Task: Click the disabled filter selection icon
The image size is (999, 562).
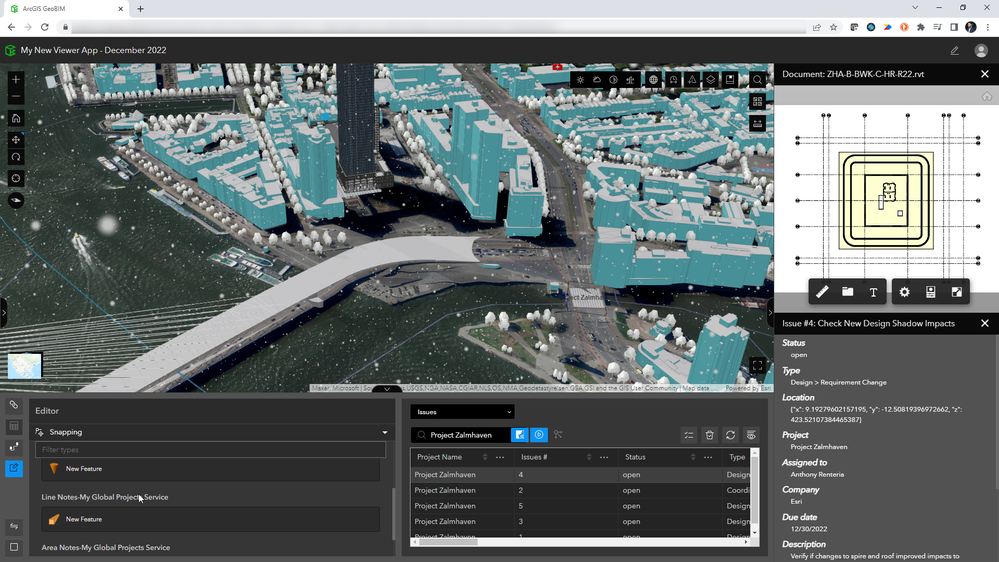Action: pos(558,435)
